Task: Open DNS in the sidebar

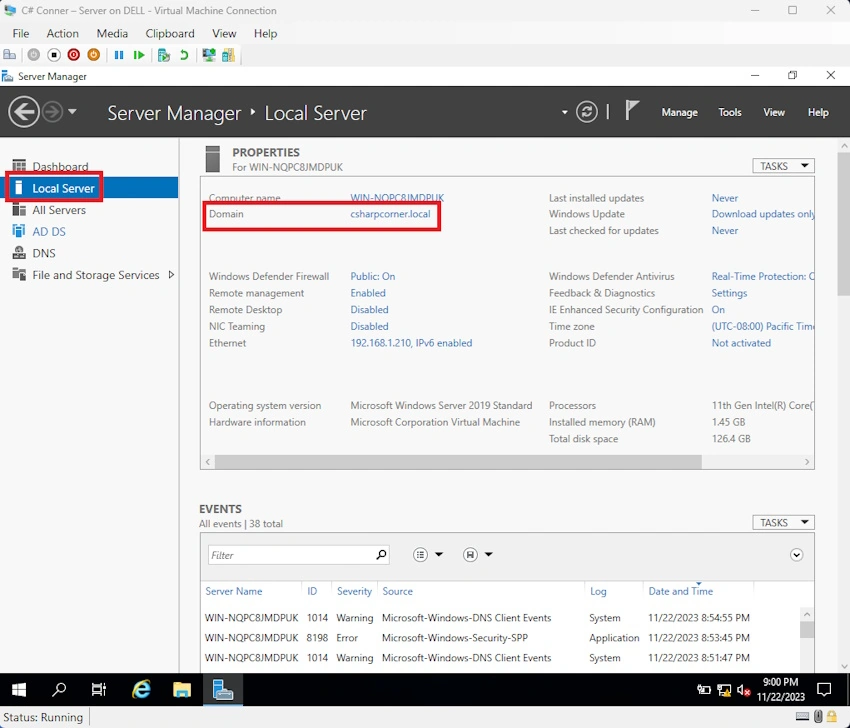Action: click(43, 253)
